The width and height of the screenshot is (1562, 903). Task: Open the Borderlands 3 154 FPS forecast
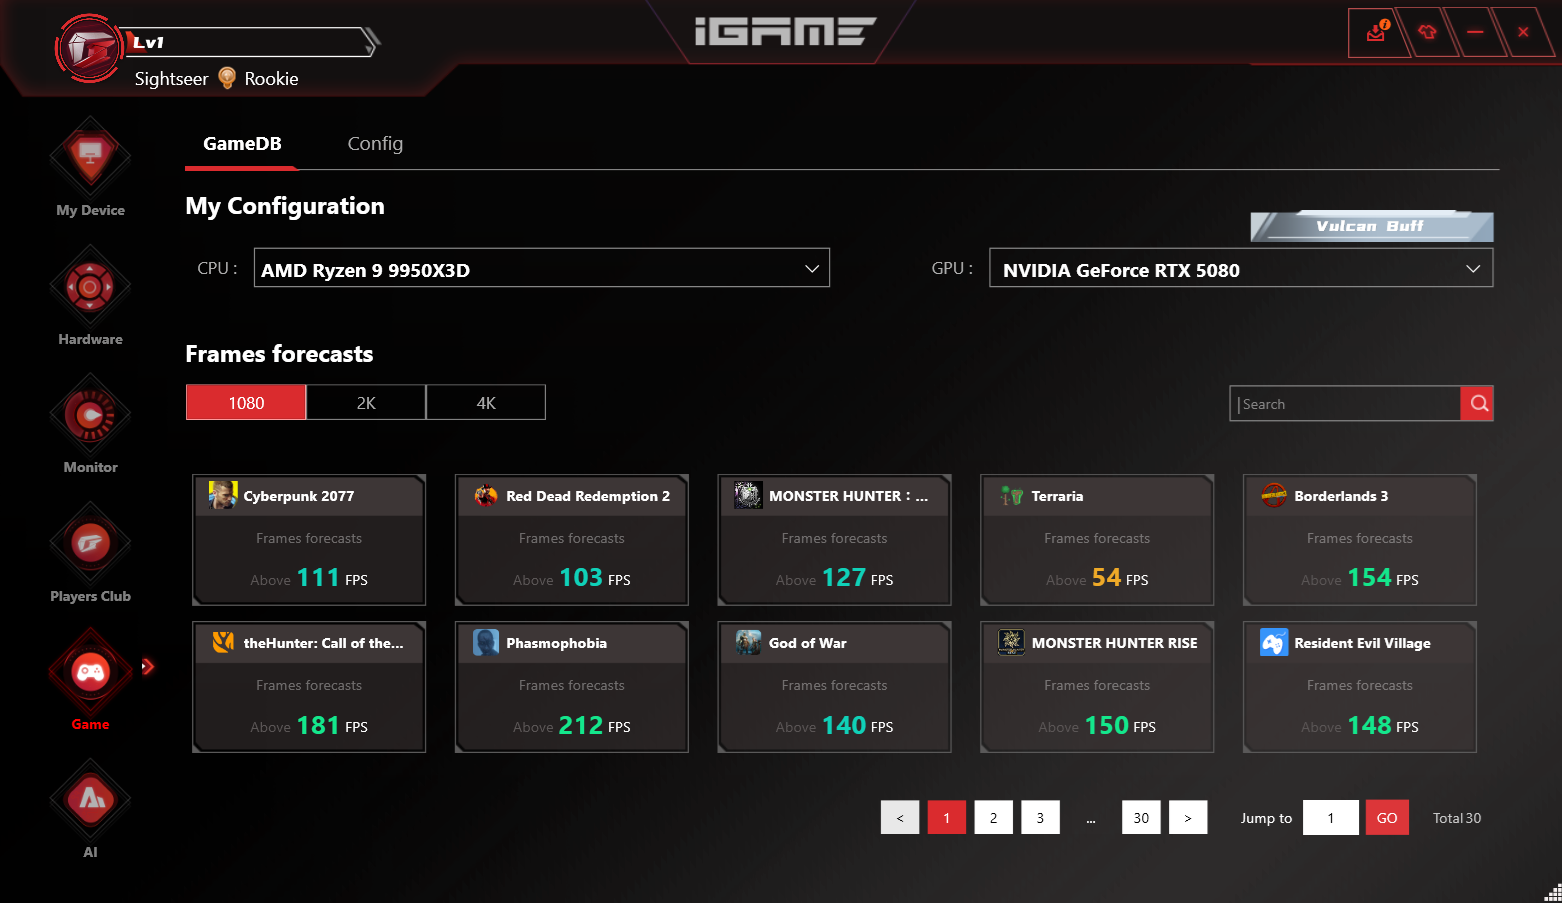point(1360,540)
